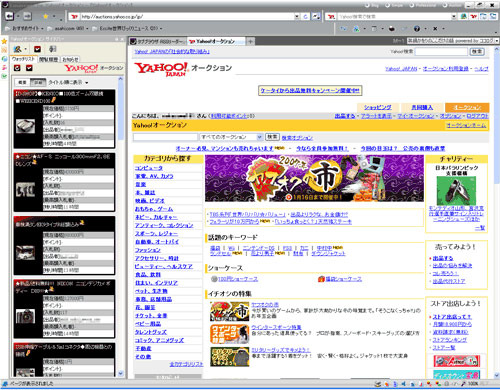
Task: Reload the page using the address bar refresh icon
Action: tap(305, 16)
